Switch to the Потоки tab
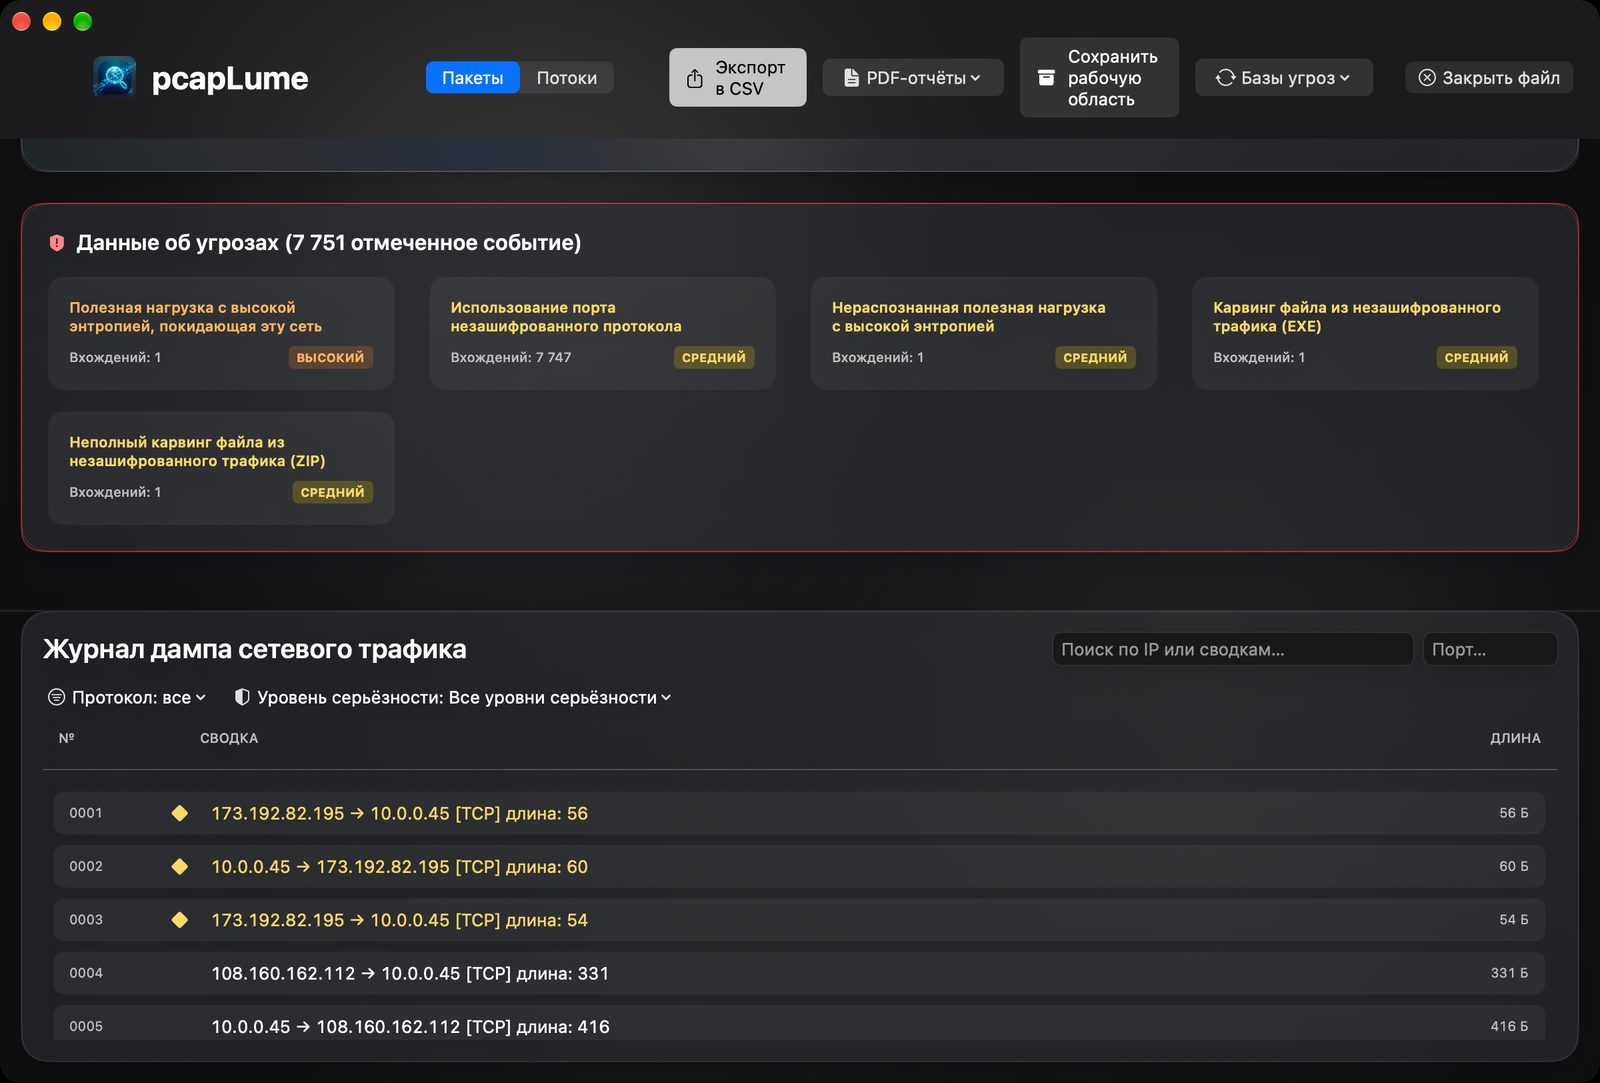Image resolution: width=1600 pixels, height=1083 pixels. point(567,78)
